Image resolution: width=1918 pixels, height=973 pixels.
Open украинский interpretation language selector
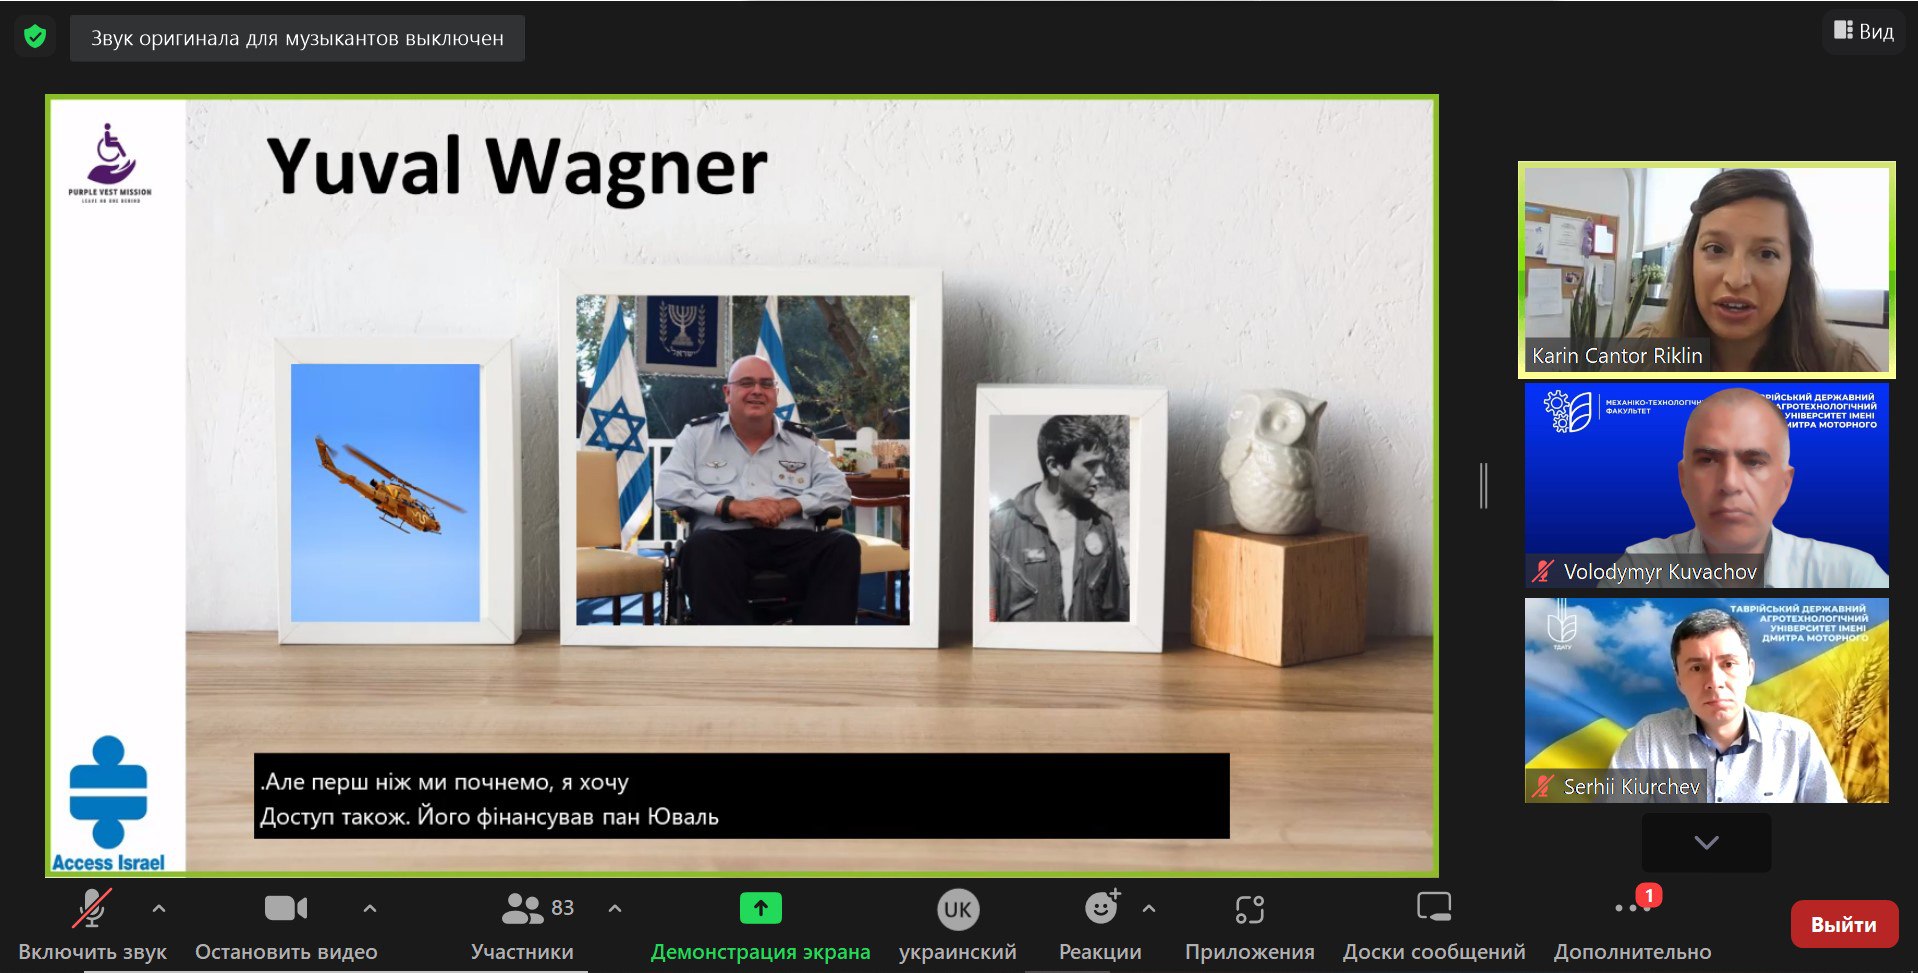957,925
